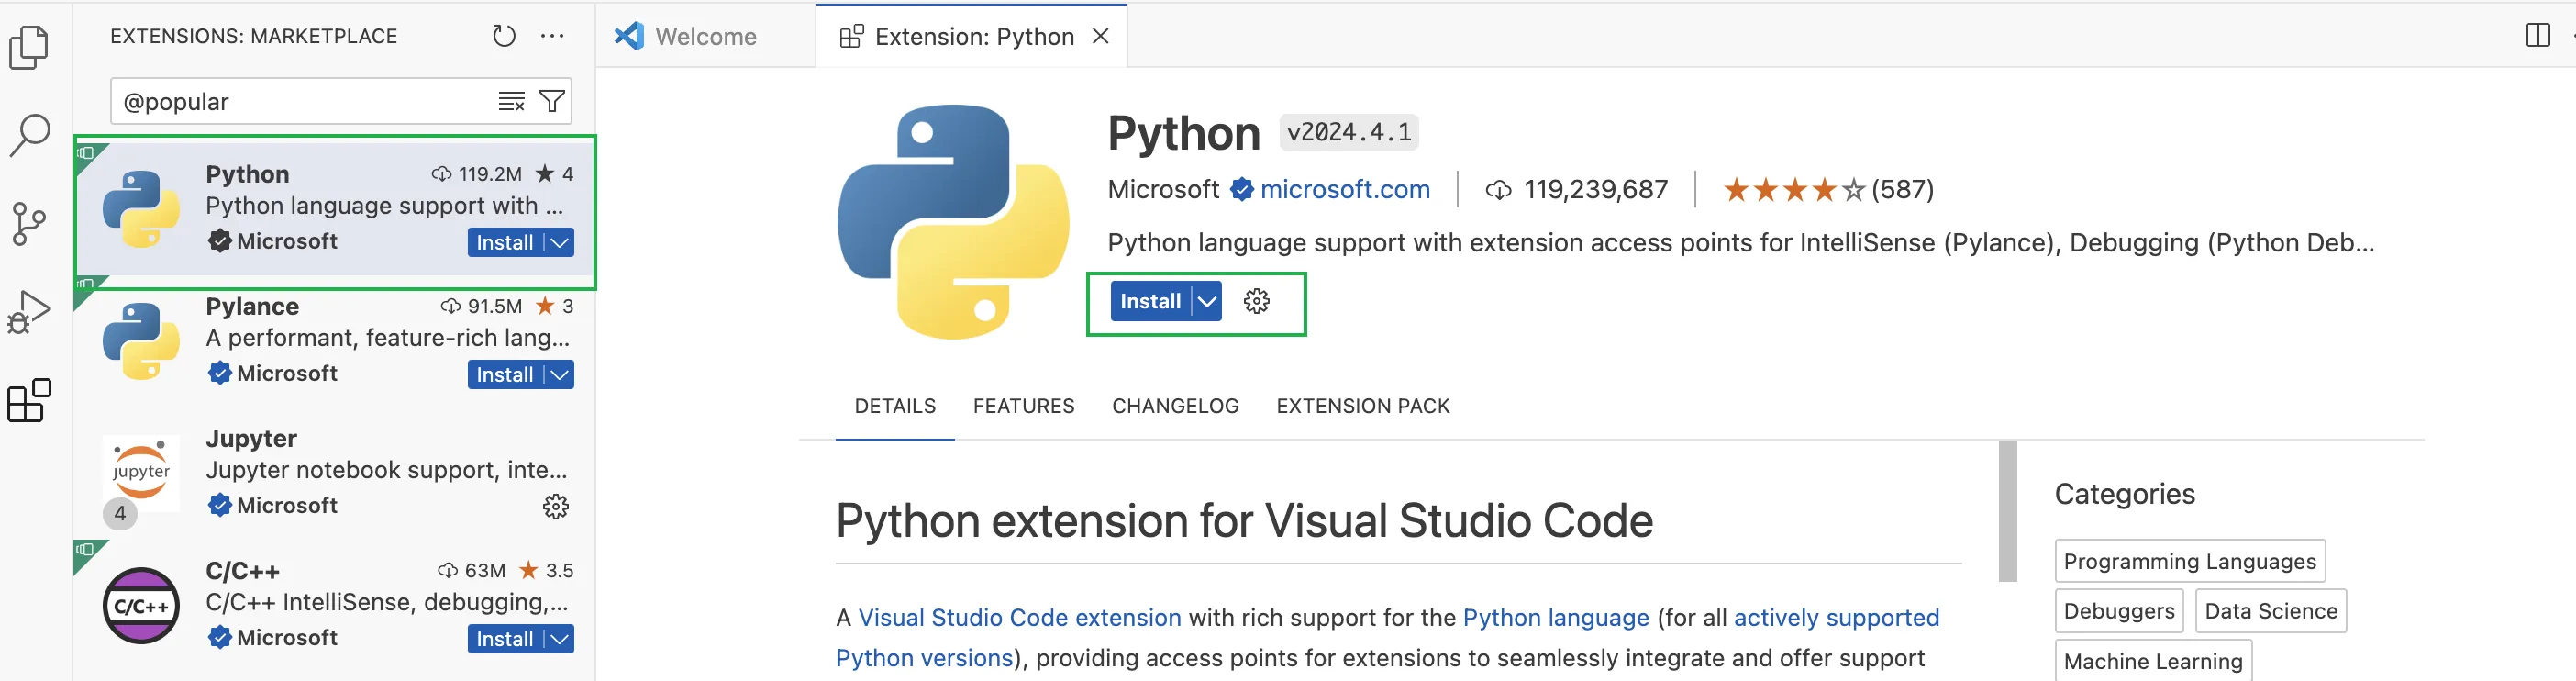Click Microsoft publisher name on details page
The image size is (2576, 681).
[x=1162, y=189]
